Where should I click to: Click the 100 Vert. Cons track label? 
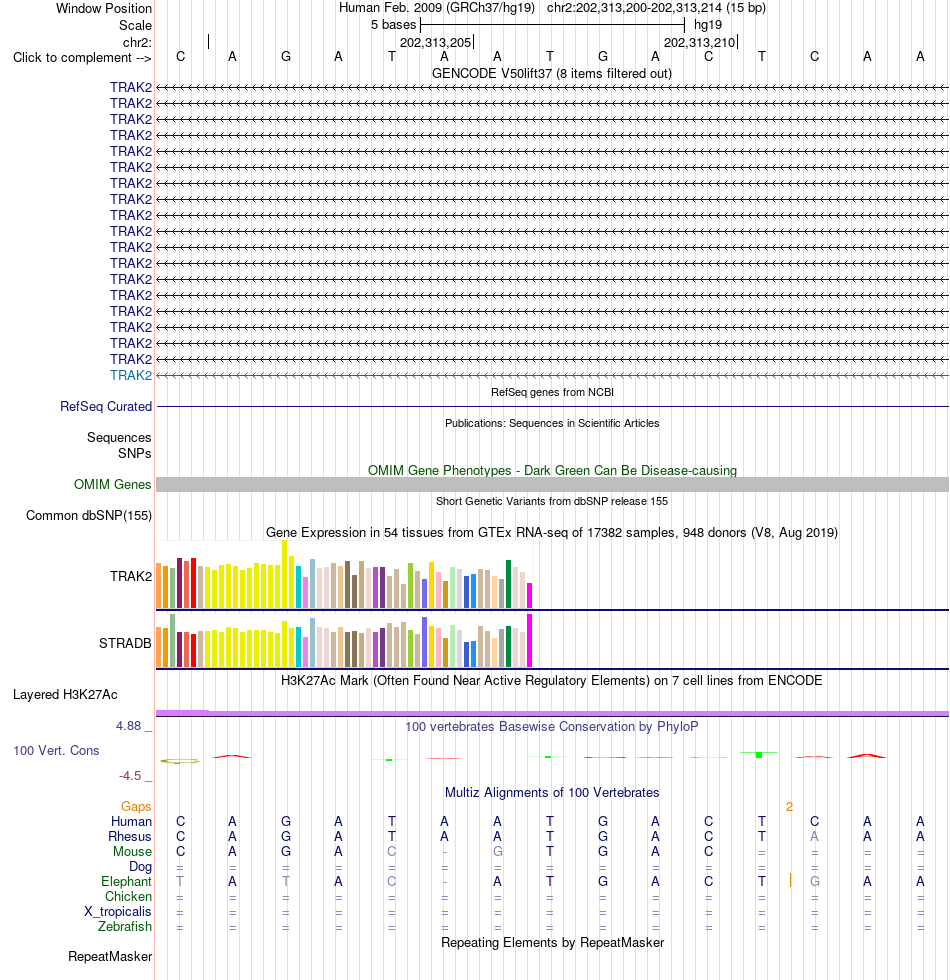pyautogui.click(x=56, y=751)
